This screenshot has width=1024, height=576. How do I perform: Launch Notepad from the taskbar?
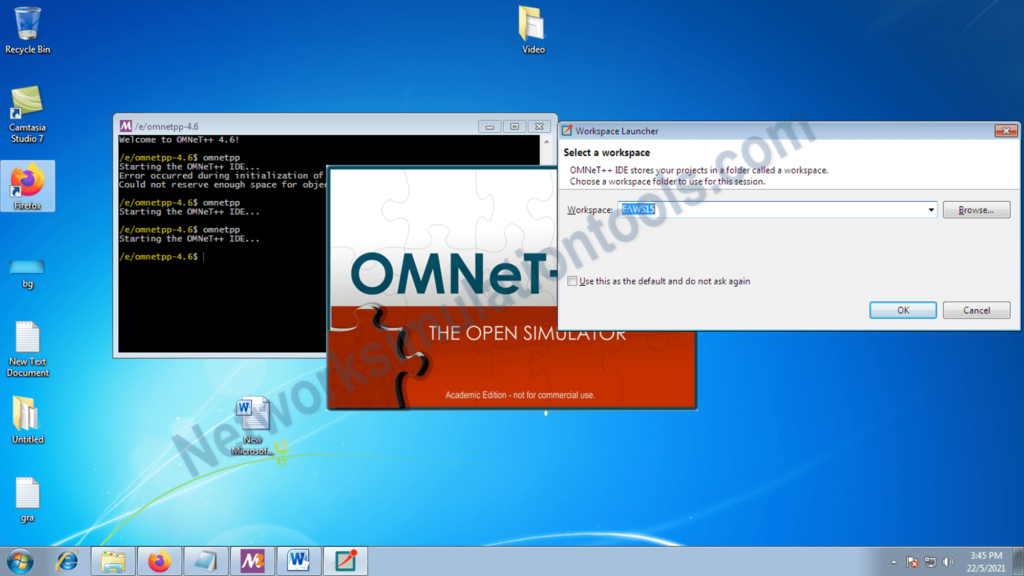(205, 560)
